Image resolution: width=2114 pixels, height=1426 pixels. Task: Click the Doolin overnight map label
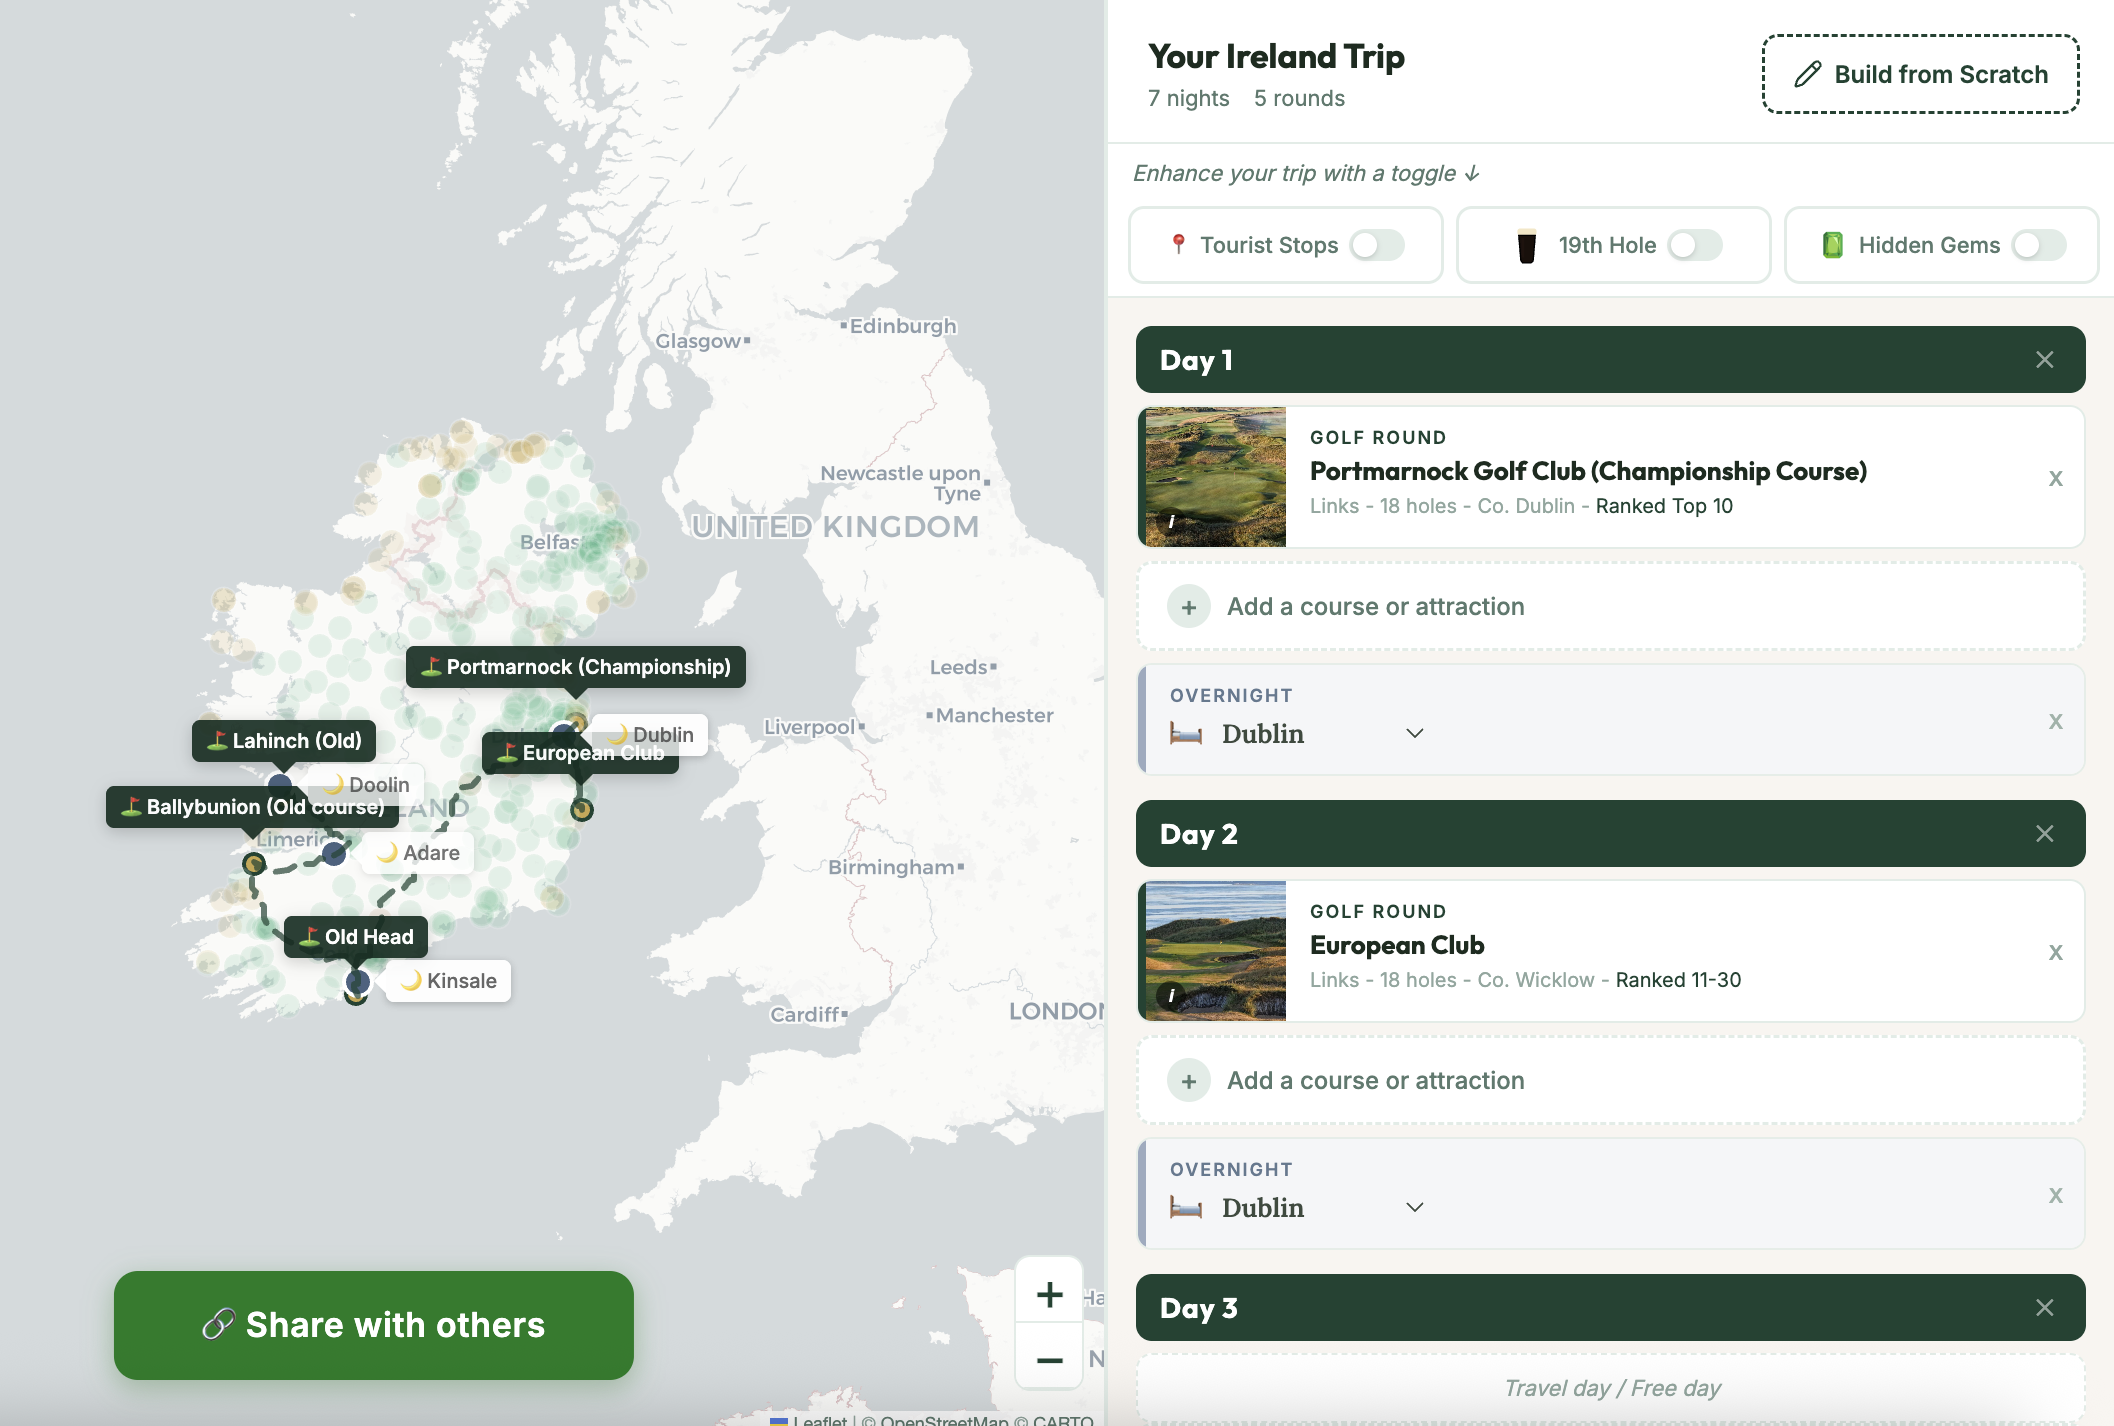click(366, 785)
